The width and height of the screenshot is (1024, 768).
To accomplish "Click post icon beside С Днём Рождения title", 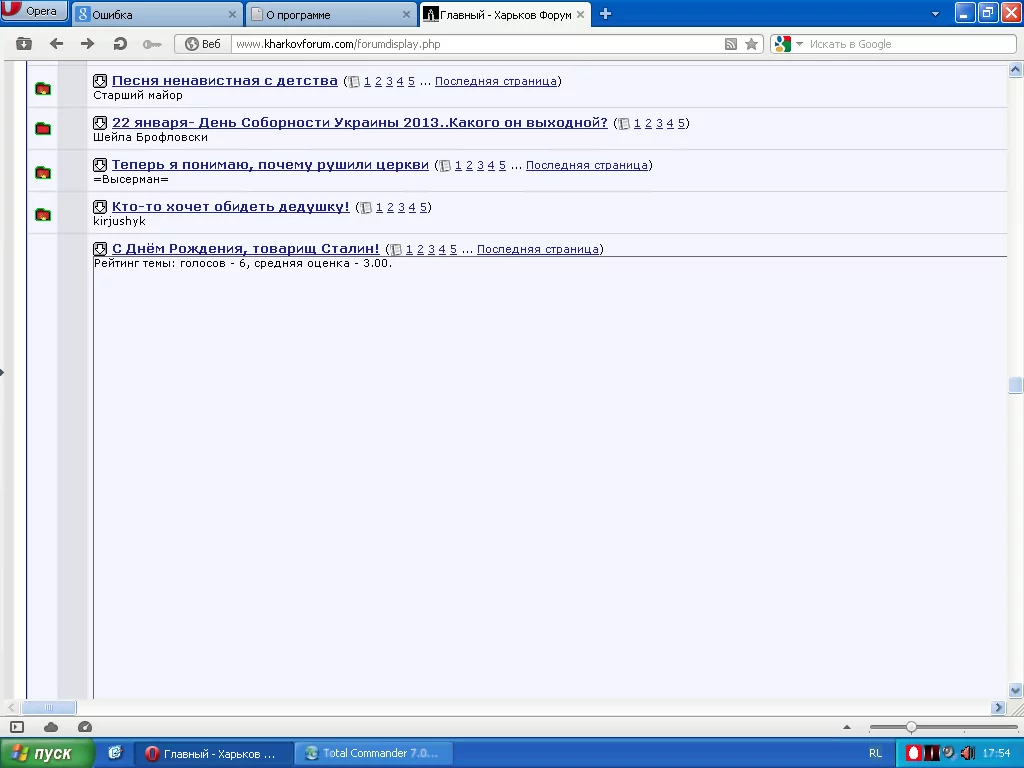I will (100, 249).
